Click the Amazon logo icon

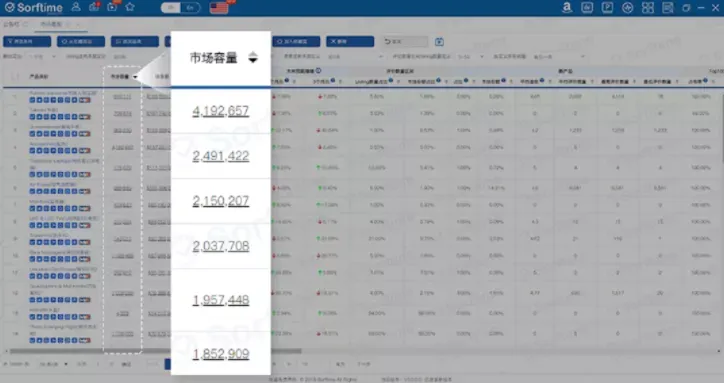point(567,7)
